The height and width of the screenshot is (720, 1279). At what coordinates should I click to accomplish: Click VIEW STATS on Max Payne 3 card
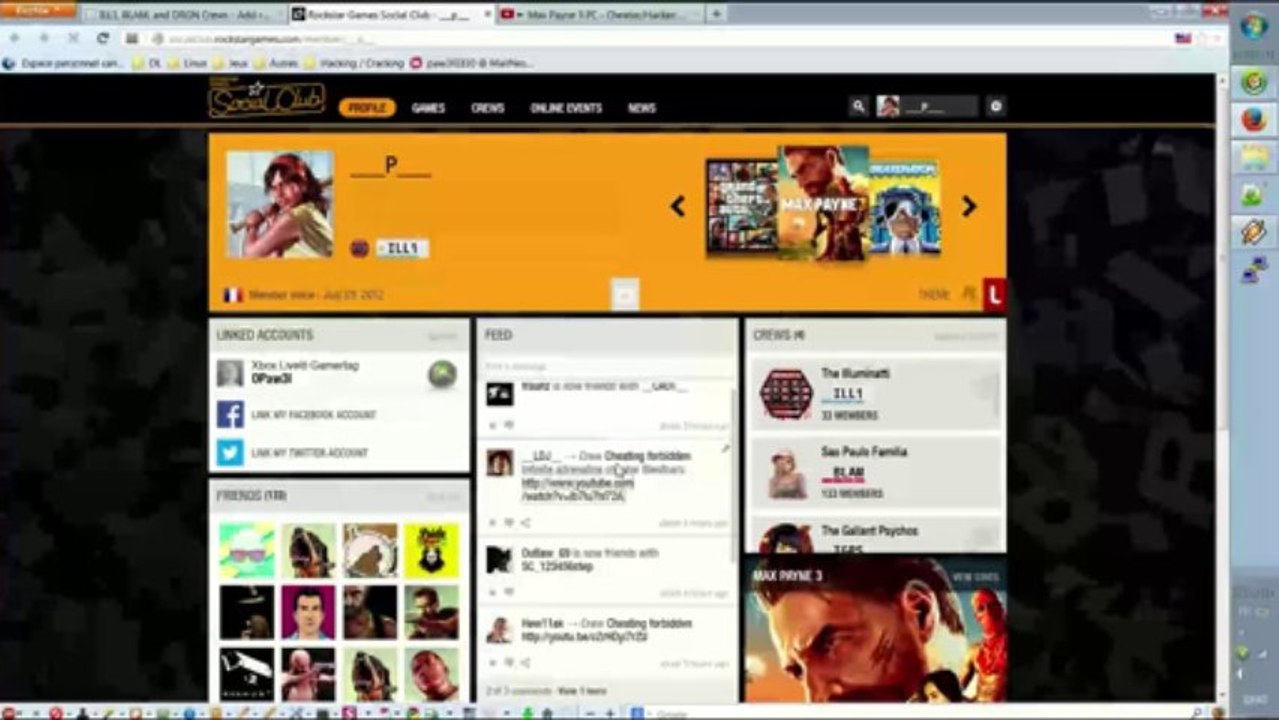pyautogui.click(x=975, y=577)
